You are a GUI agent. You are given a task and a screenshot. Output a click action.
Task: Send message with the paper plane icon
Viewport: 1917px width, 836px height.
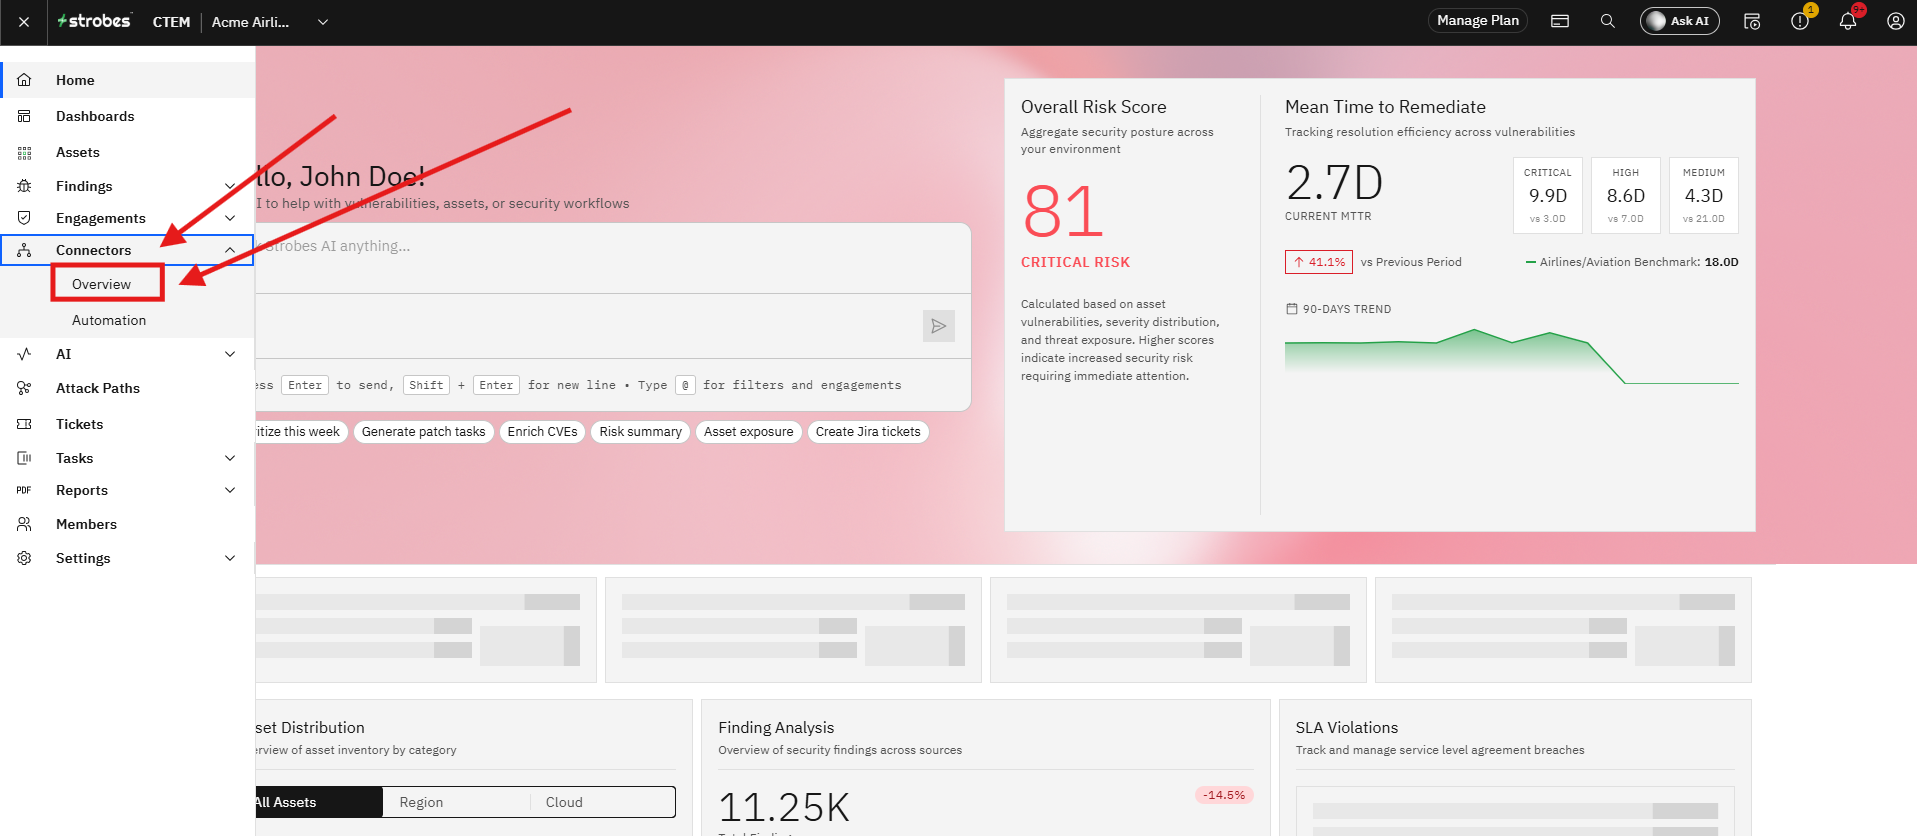point(938,326)
